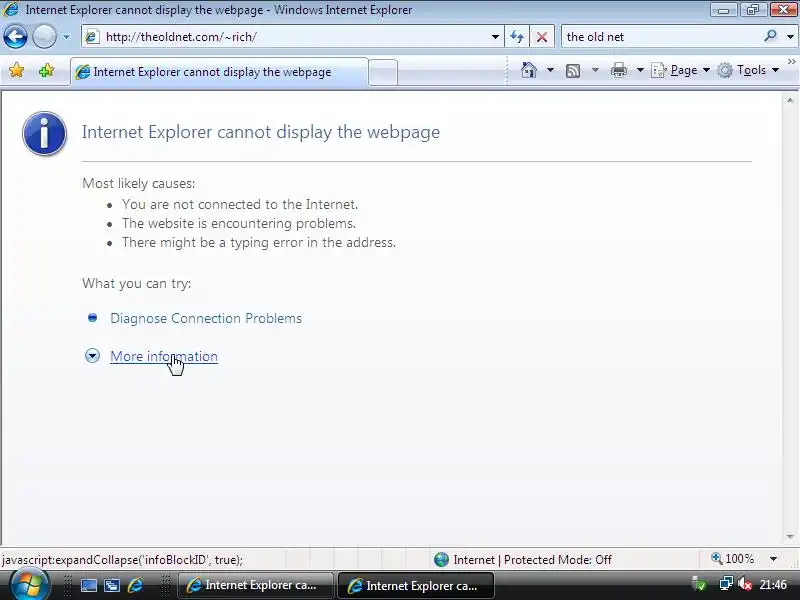Click the muted volume tray icon
The width and height of the screenshot is (800, 600).
coord(745,584)
